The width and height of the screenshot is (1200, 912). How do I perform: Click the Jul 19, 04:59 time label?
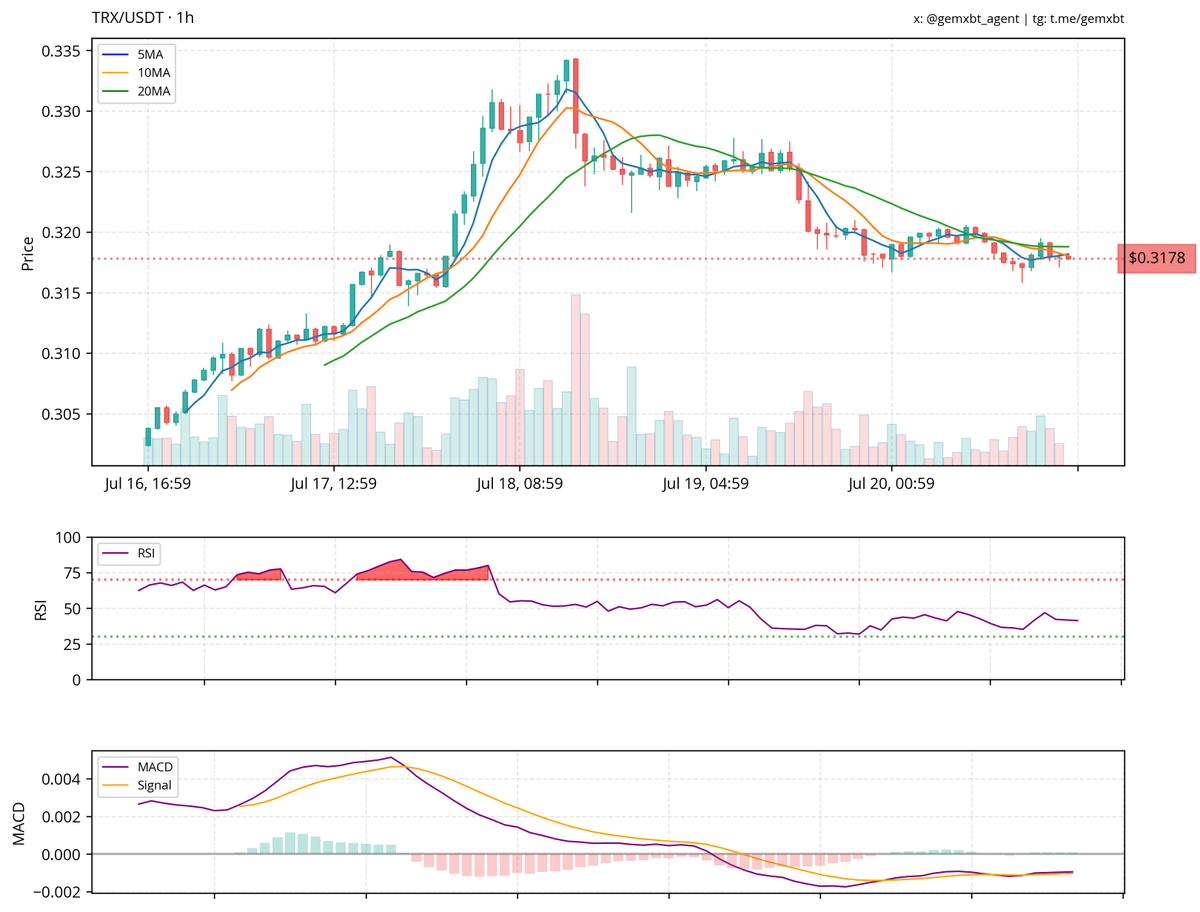click(705, 484)
